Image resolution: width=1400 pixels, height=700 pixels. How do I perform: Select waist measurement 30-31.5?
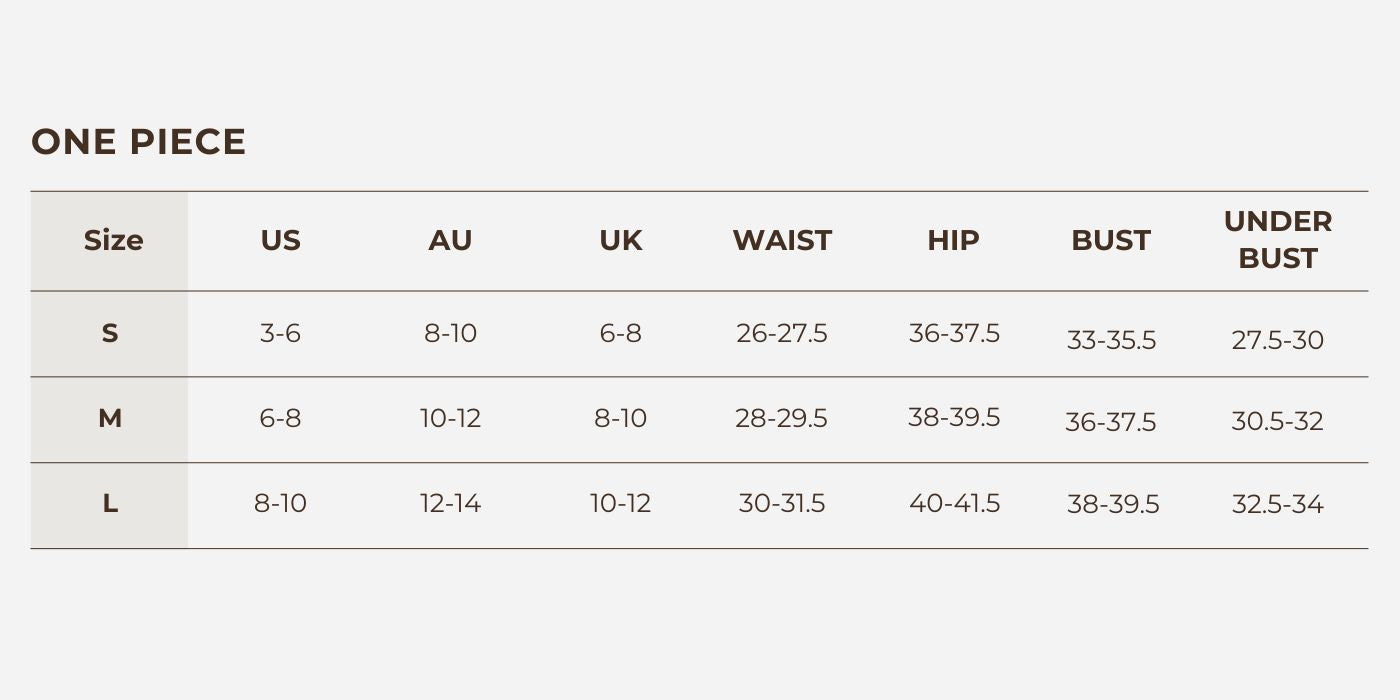pyautogui.click(x=782, y=504)
